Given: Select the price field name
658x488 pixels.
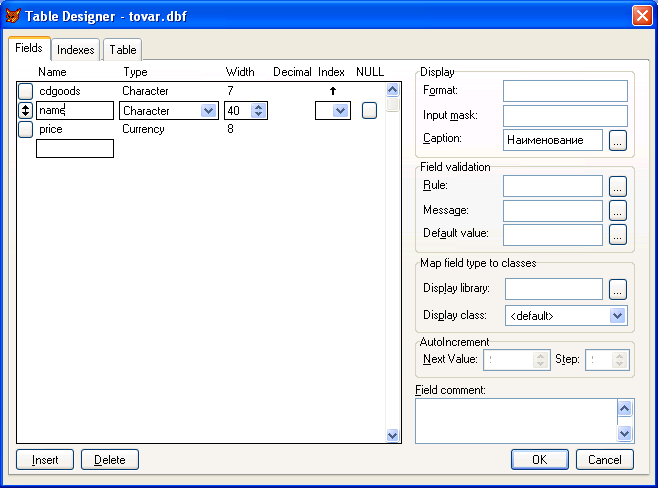Looking at the screenshot, I should tap(51, 129).
